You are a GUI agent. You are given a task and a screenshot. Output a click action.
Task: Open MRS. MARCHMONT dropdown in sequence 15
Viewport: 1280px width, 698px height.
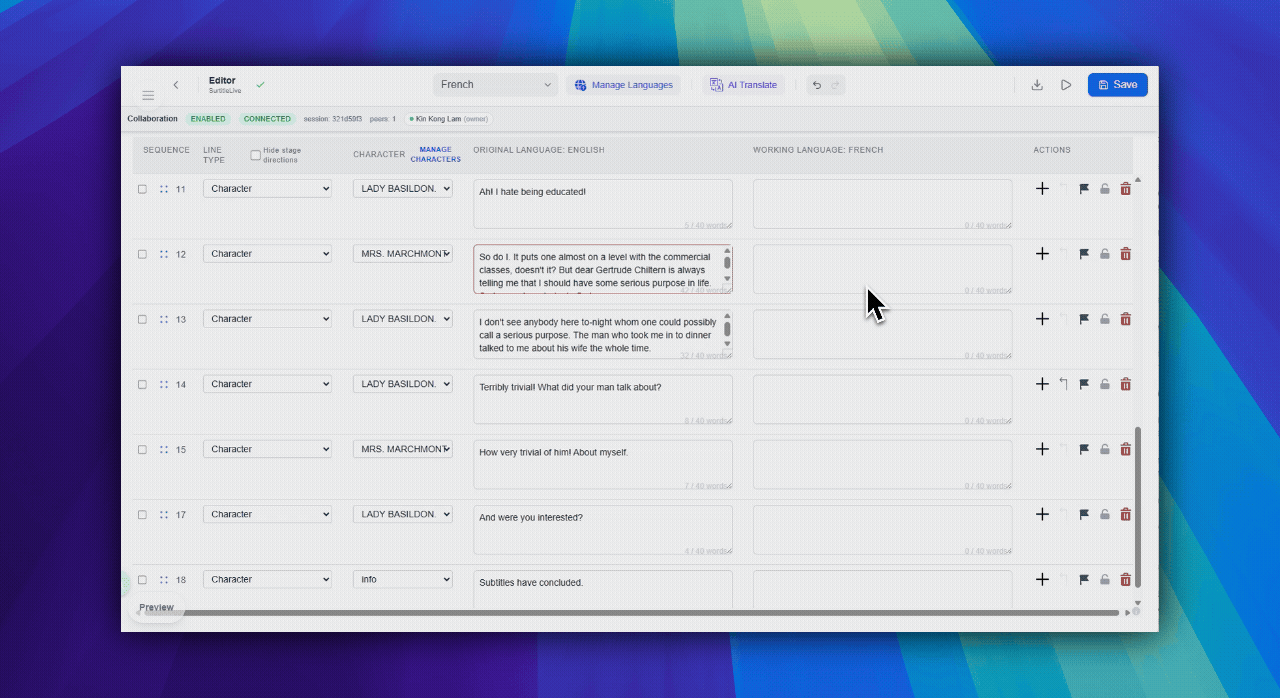click(x=403, y=449)
